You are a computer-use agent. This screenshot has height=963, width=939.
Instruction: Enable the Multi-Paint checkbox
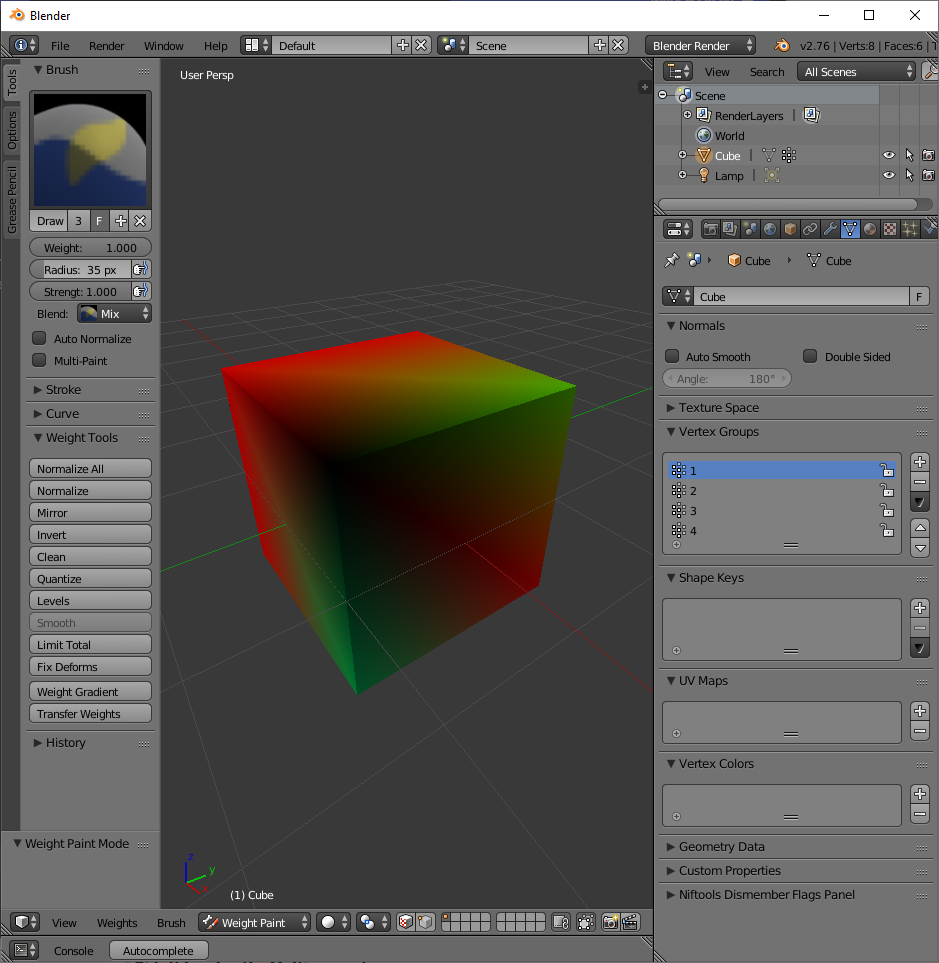tap(39, 361)
